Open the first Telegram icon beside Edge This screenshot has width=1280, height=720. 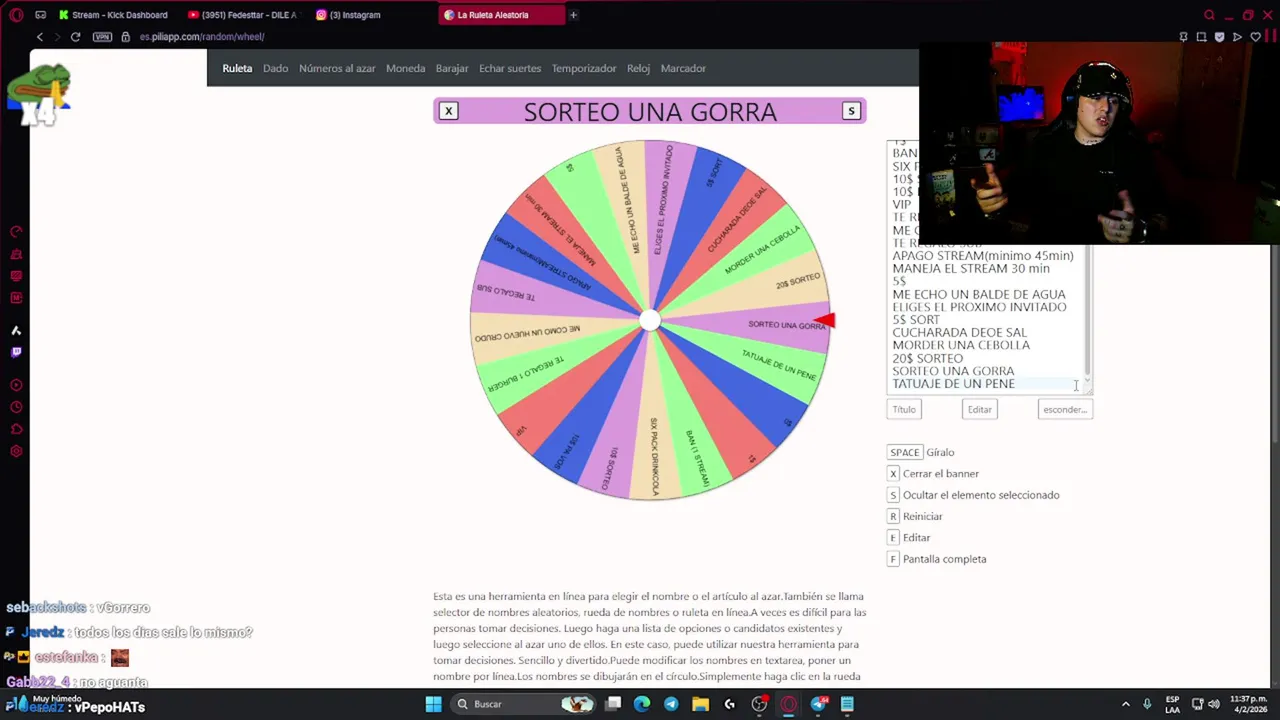point(671,704)
